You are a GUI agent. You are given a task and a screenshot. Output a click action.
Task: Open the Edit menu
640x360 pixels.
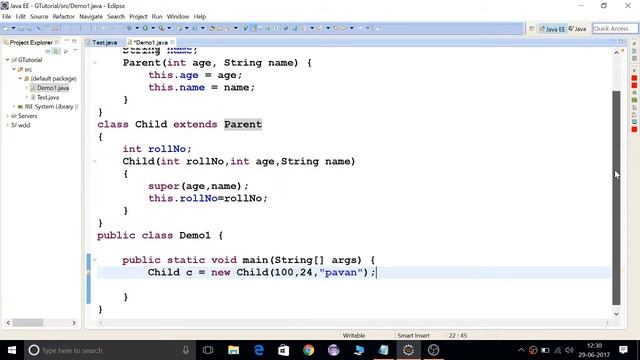tap(20, 16)
